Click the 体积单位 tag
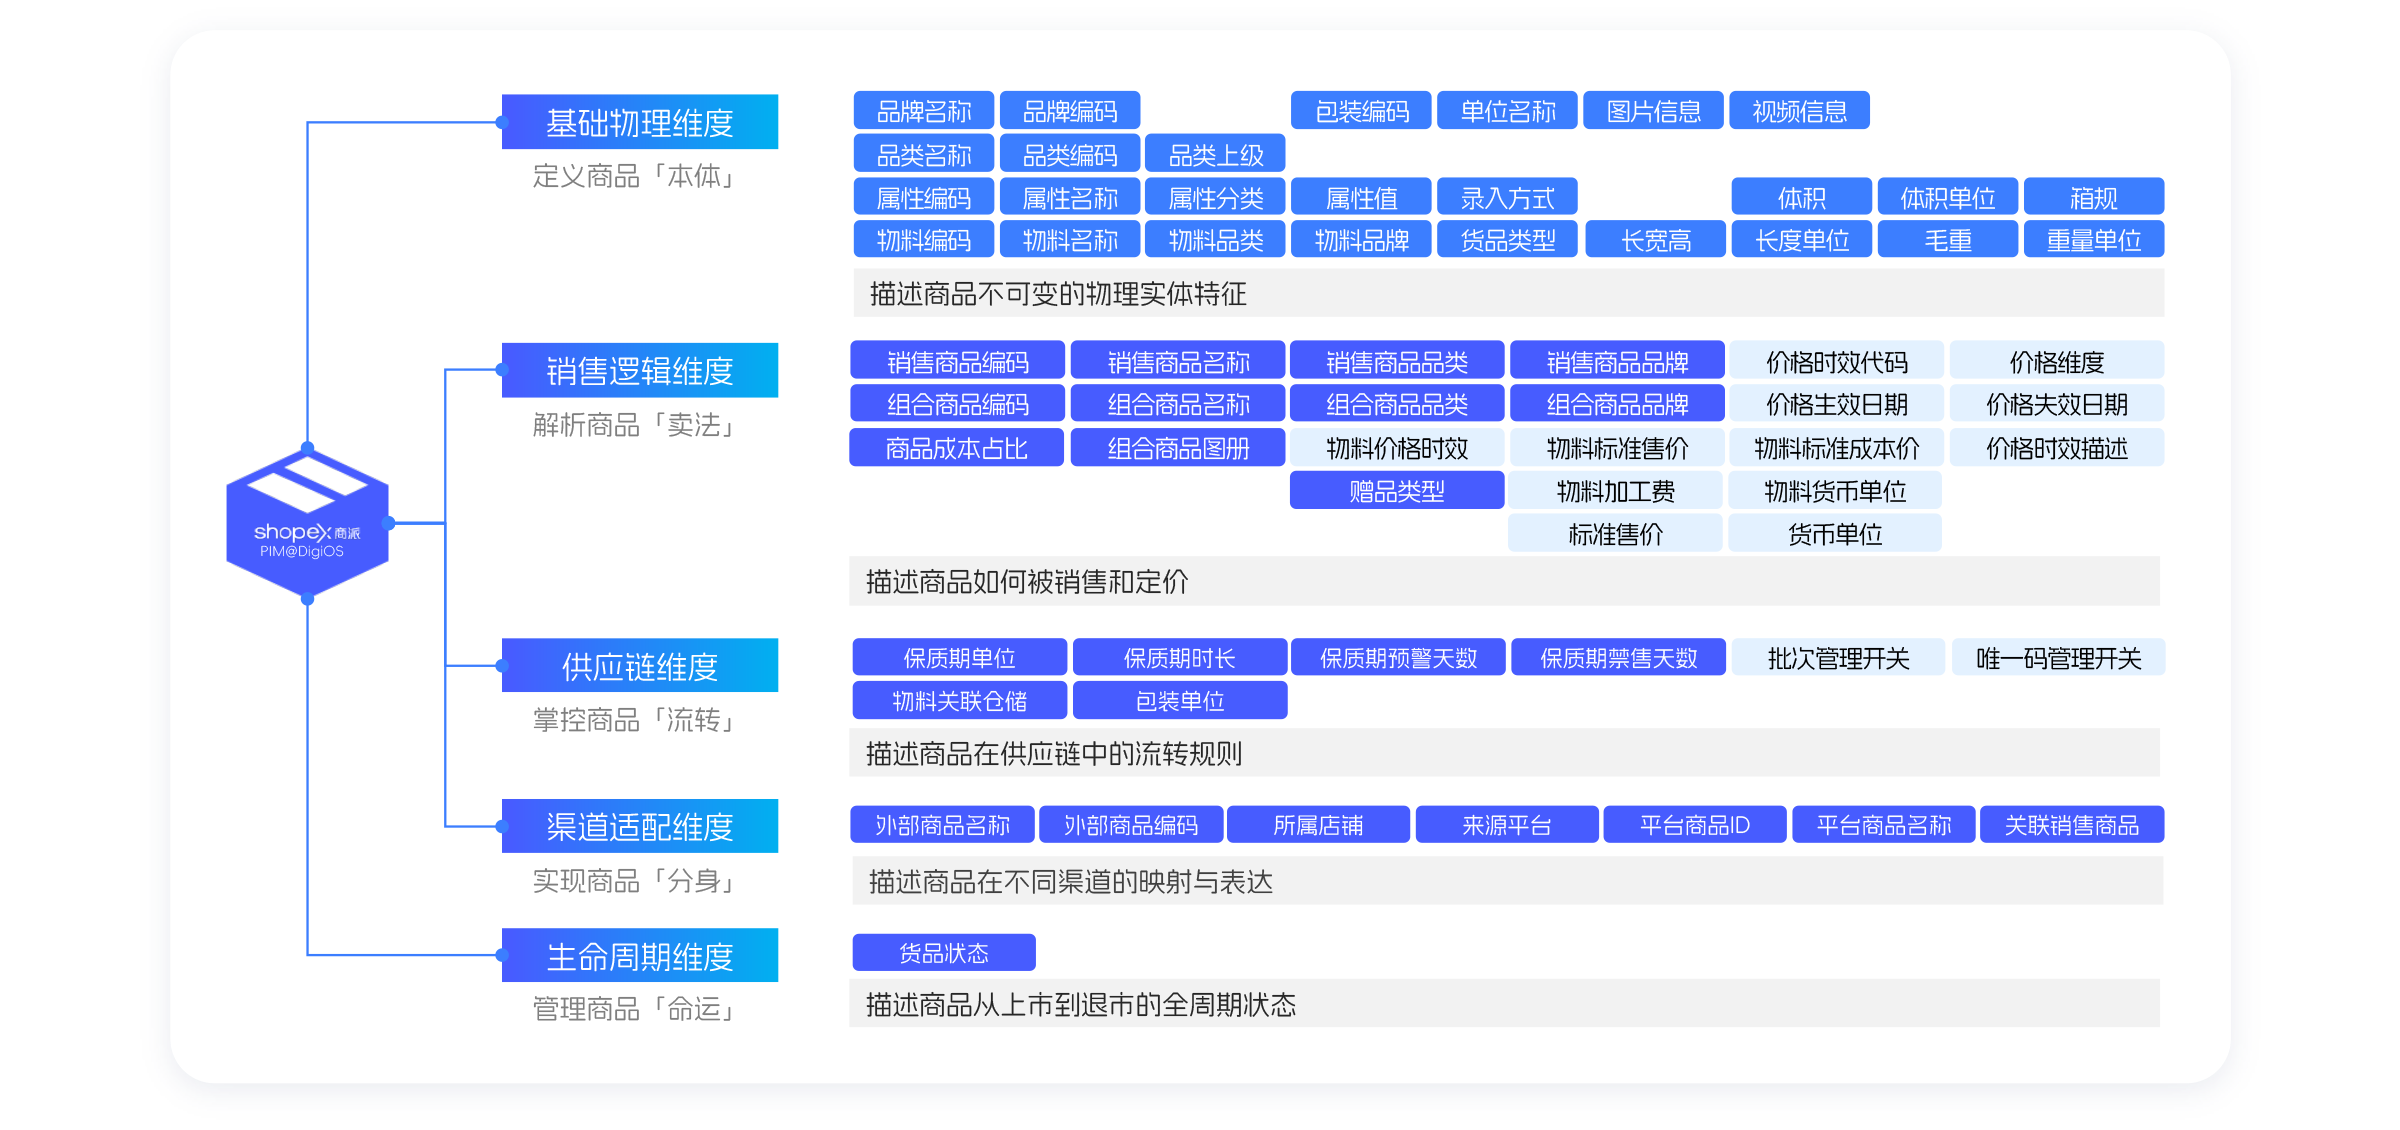The width and height of the screenshot is (2400, 1130). point(1948,197)
